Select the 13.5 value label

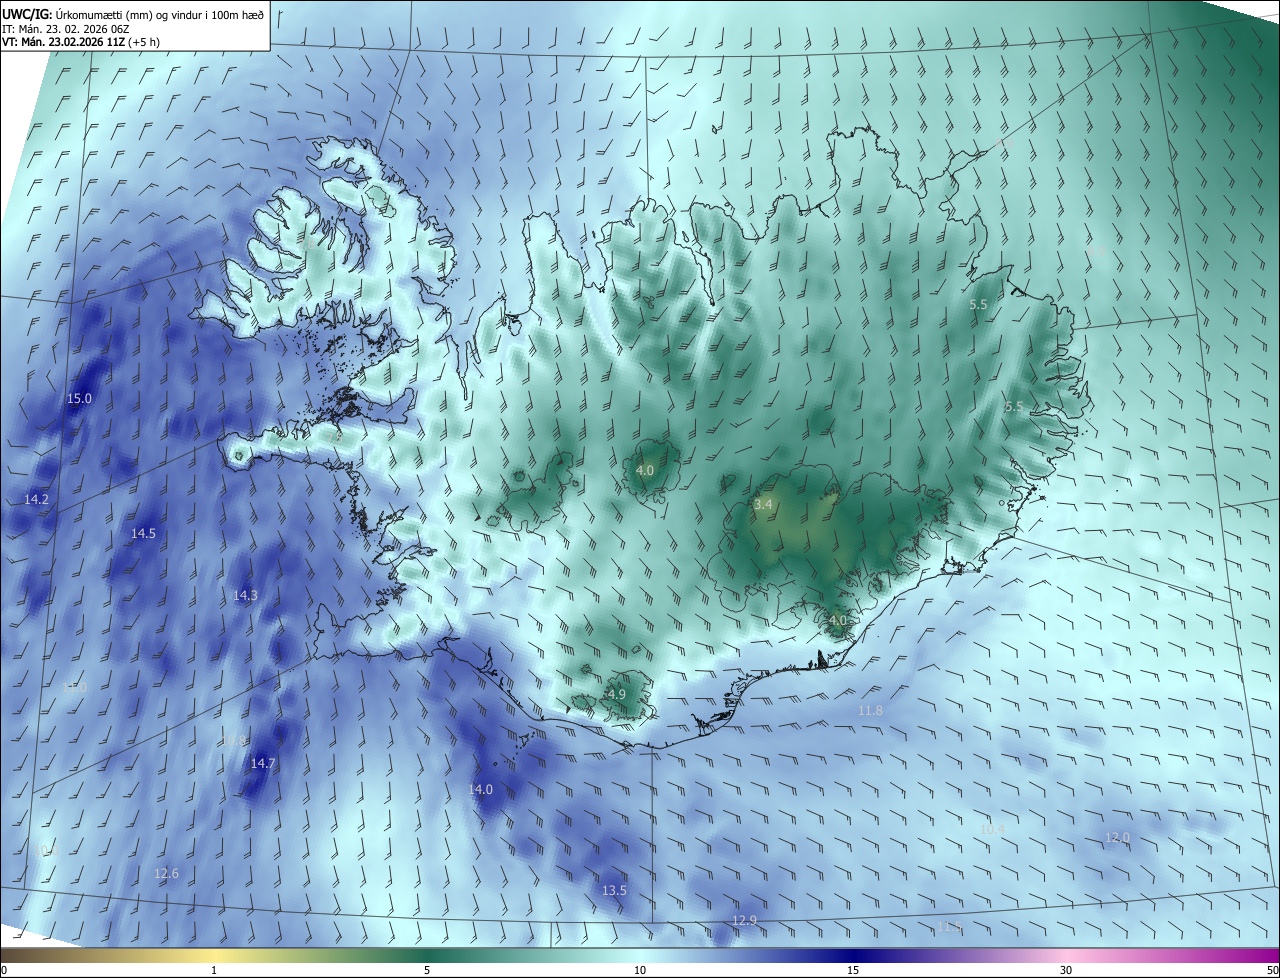[x=614, y=890]
